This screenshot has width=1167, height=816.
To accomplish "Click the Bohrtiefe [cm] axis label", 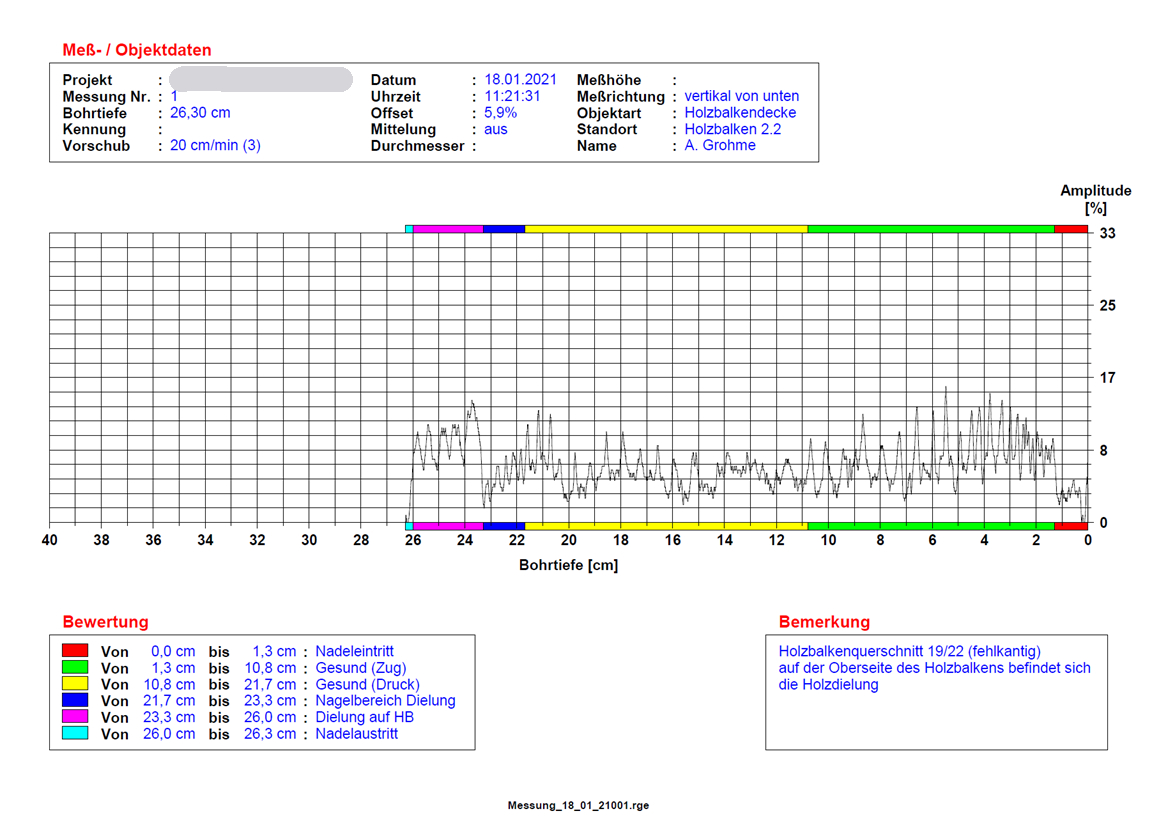I will [569, 565].
